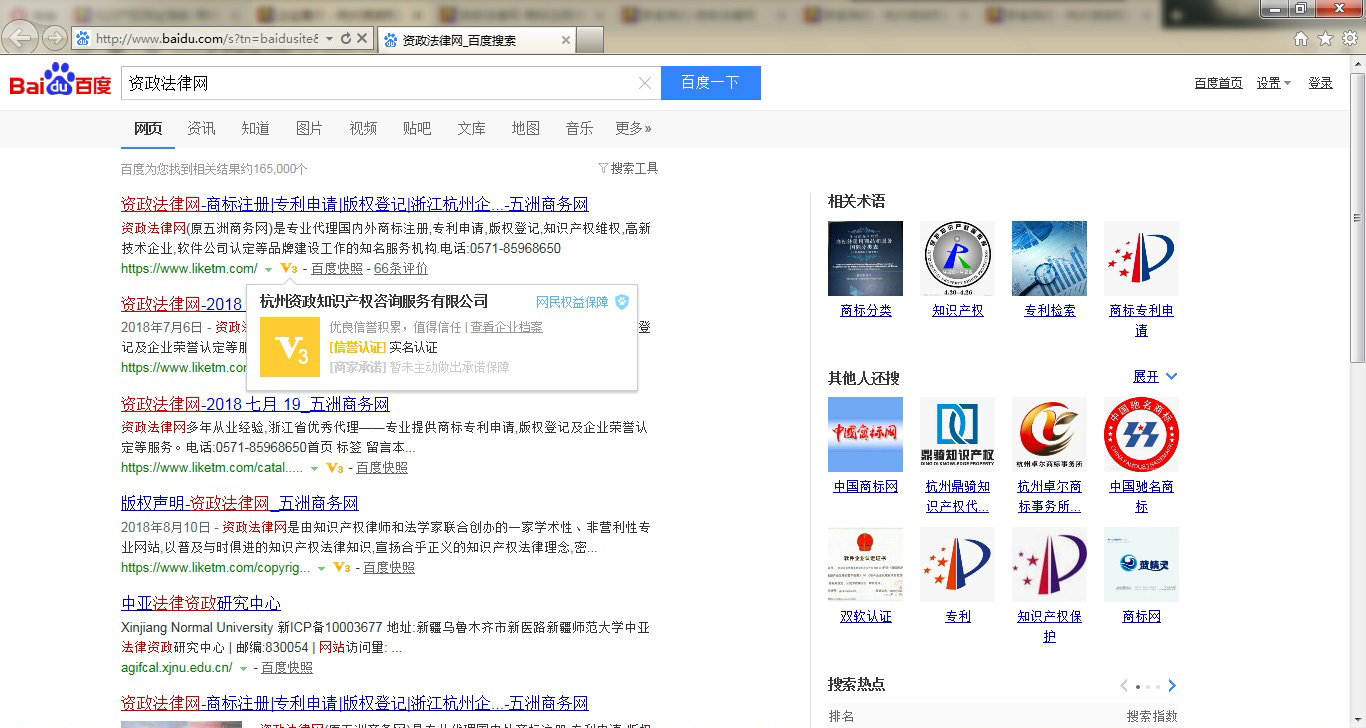The height and width of the screenshot is (728, 1366).
Task: Go to 百度首页 link
Action: [1218, 83]
